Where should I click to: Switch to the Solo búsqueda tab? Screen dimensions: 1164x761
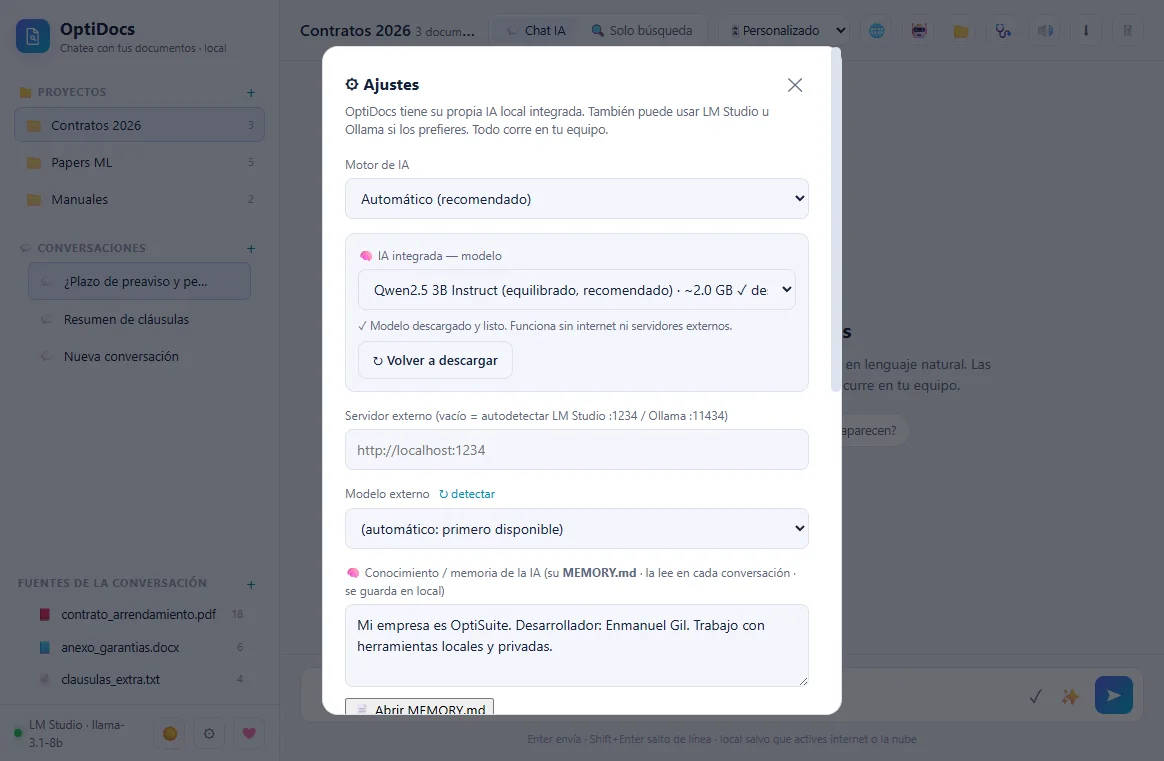coord(641,30)
